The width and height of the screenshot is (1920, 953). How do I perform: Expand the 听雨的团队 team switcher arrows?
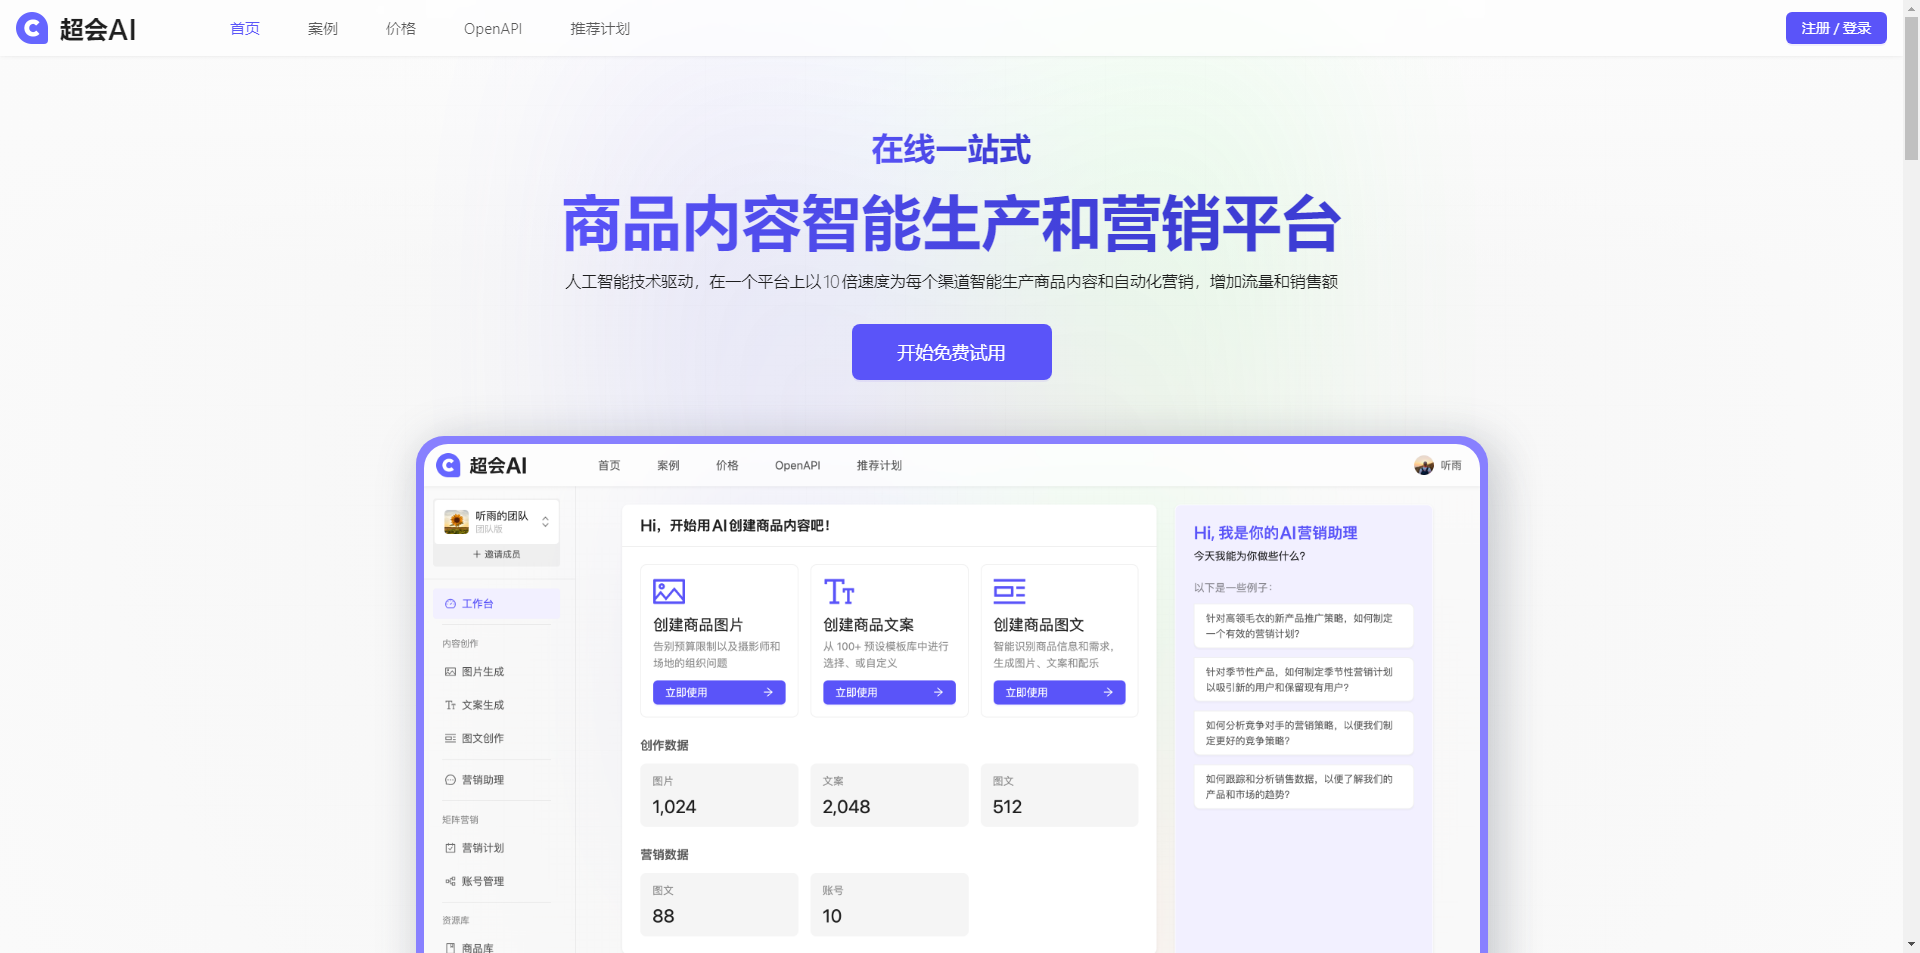click(545, 522)
